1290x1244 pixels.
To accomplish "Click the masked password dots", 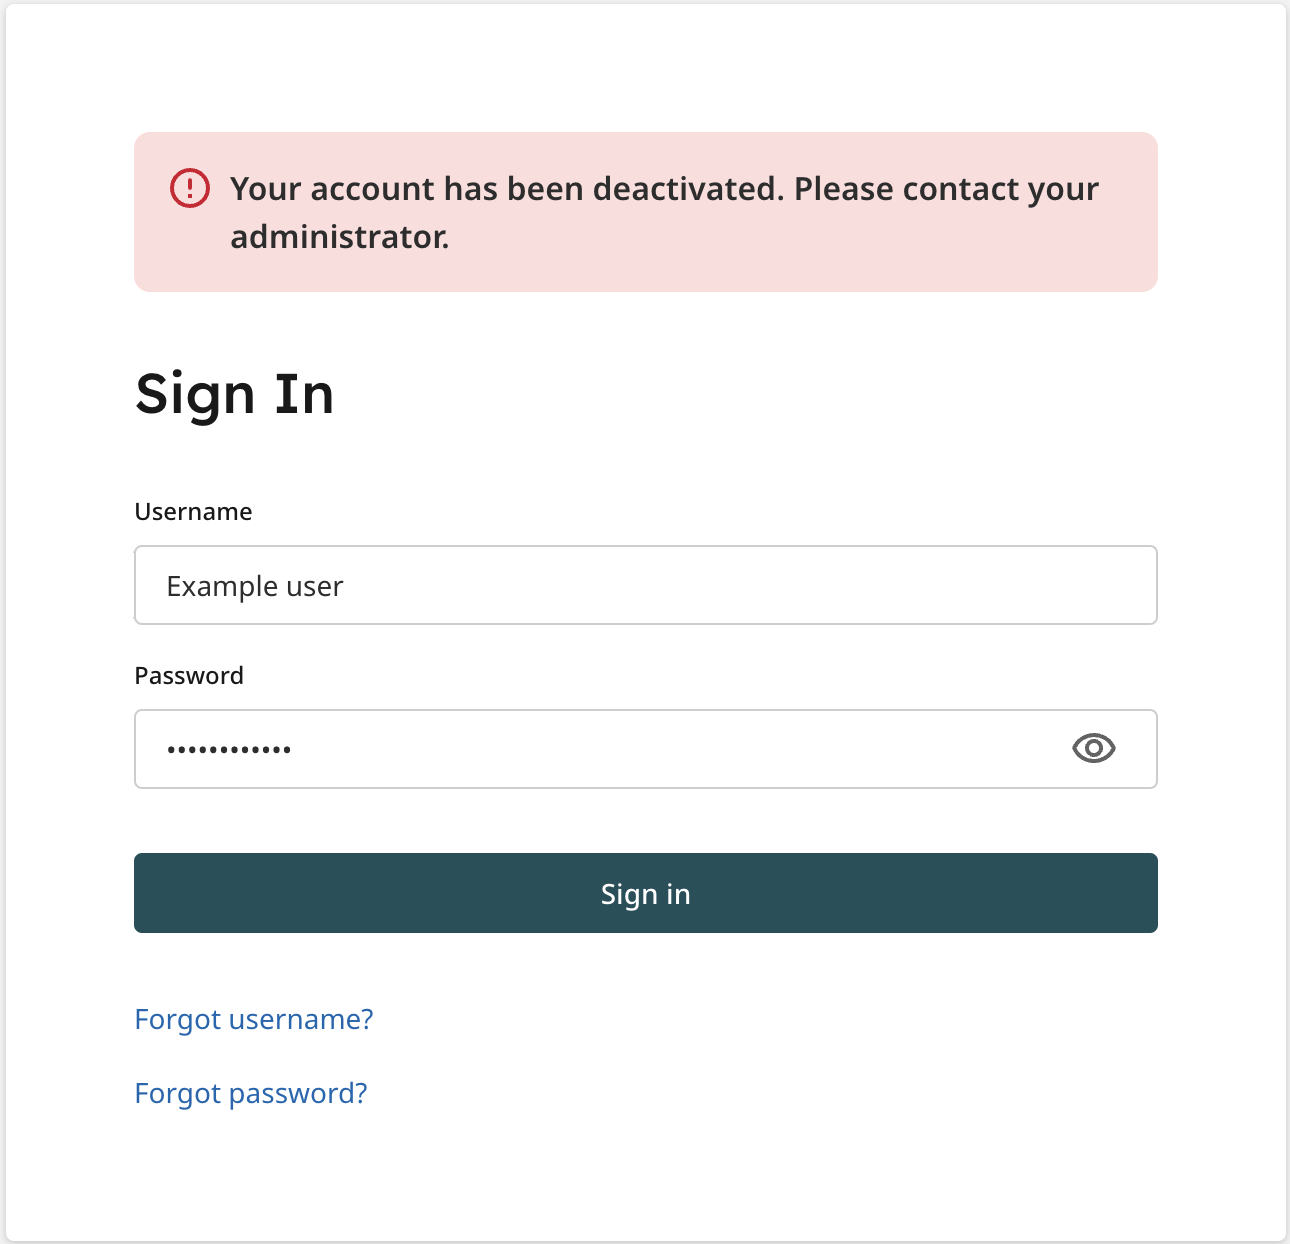I will 229,749.
